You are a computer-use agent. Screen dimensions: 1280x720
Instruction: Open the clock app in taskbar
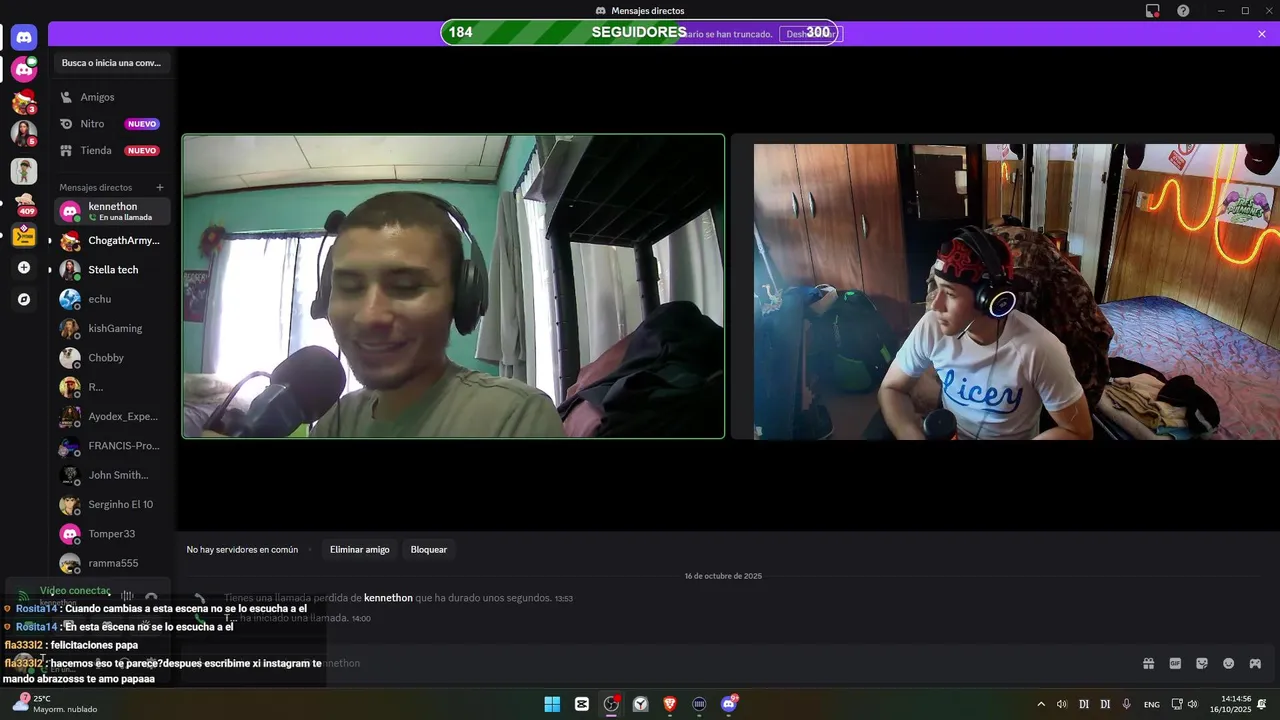tap(641, 704)
